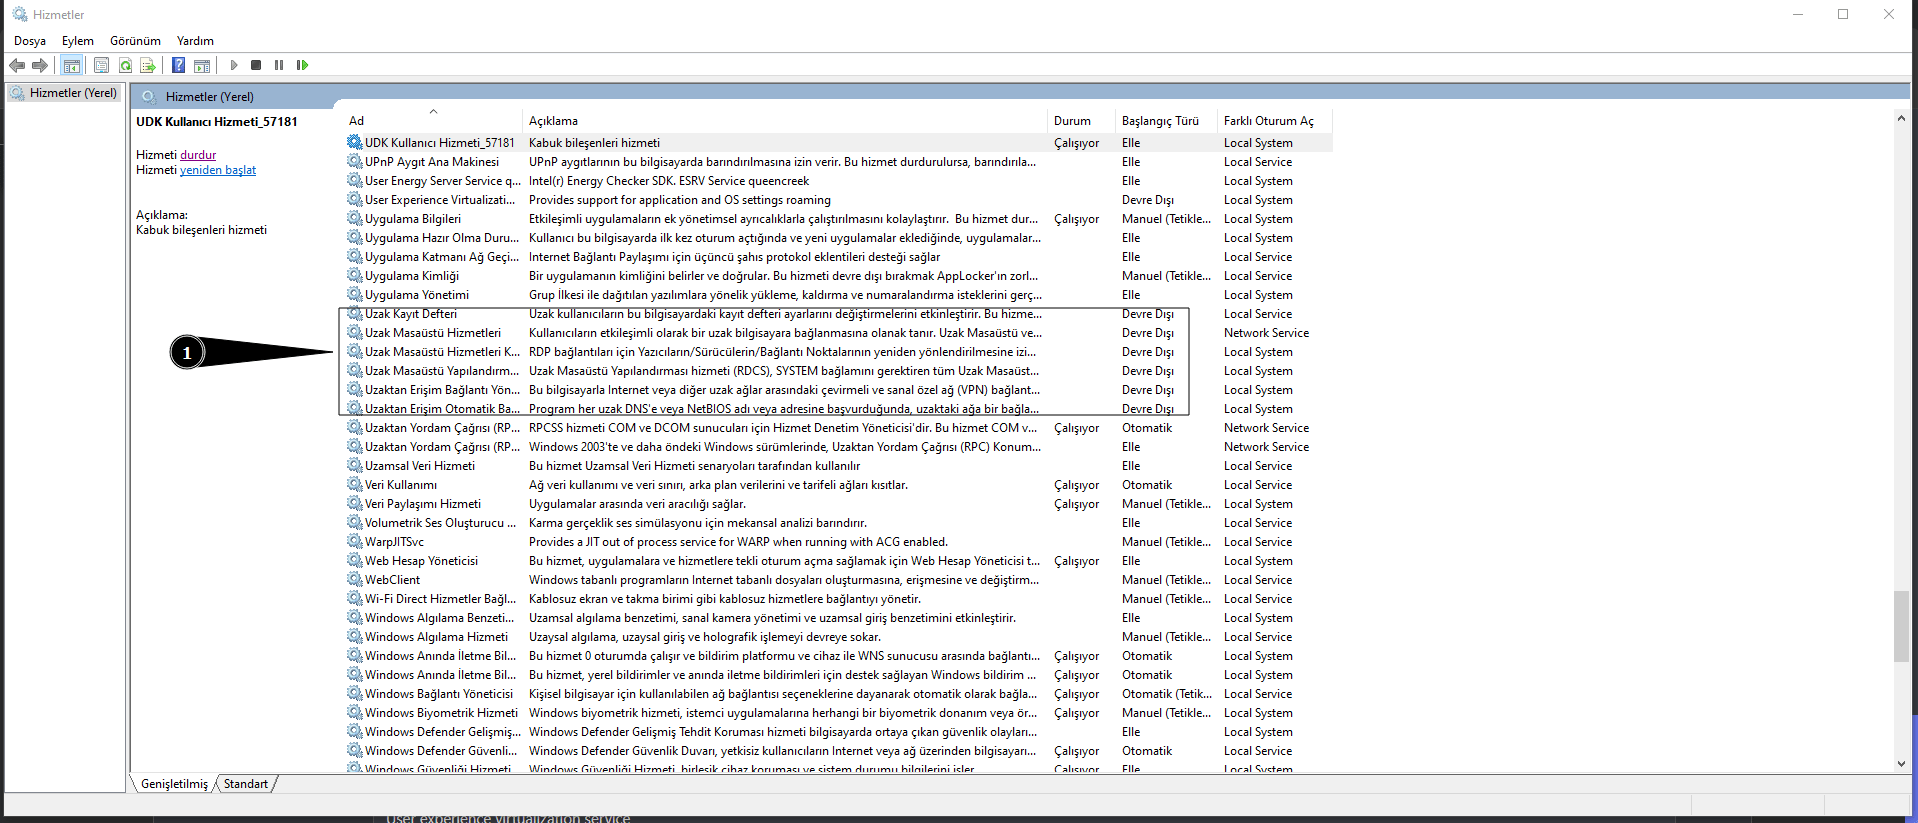
Task: Toggle Show/Hide Console Tree button
Action: 72,65
